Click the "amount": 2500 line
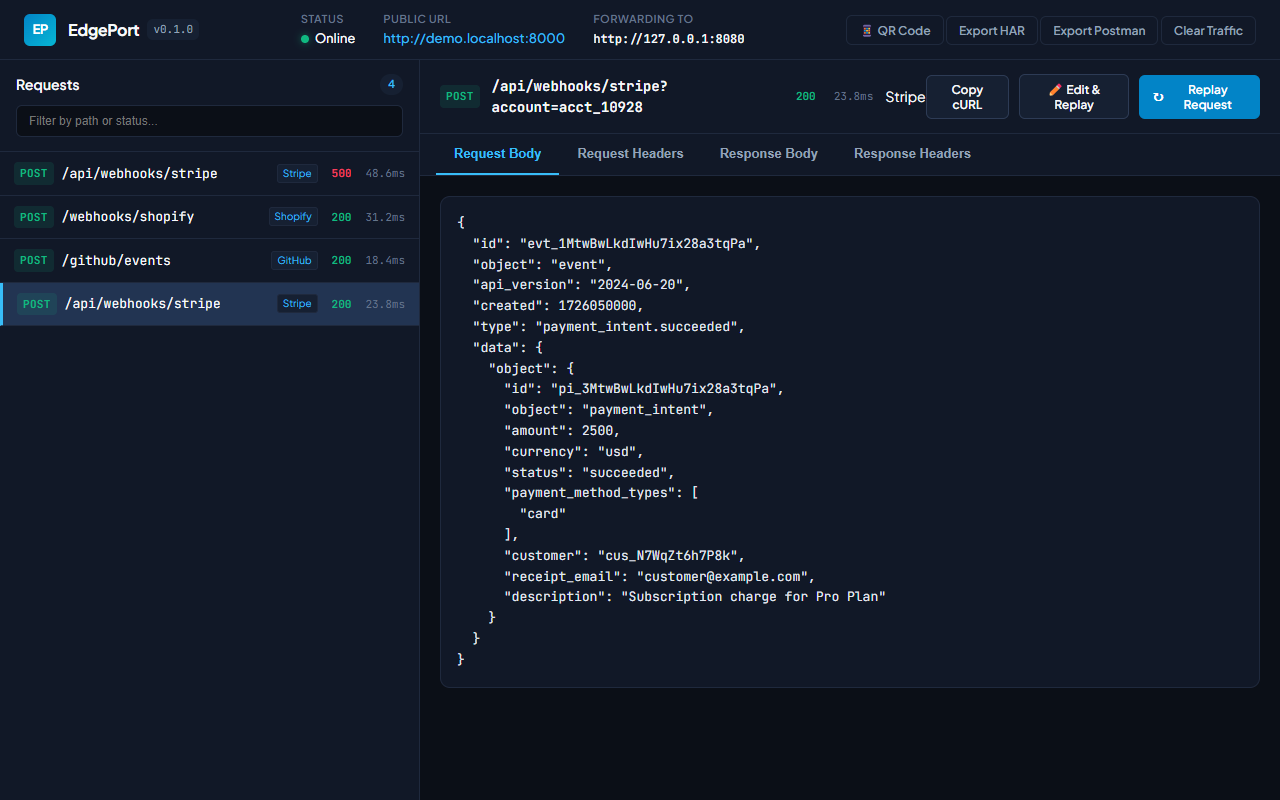Image resolution: width=1280 pixels, height=800 pixels. pos(562,431)
